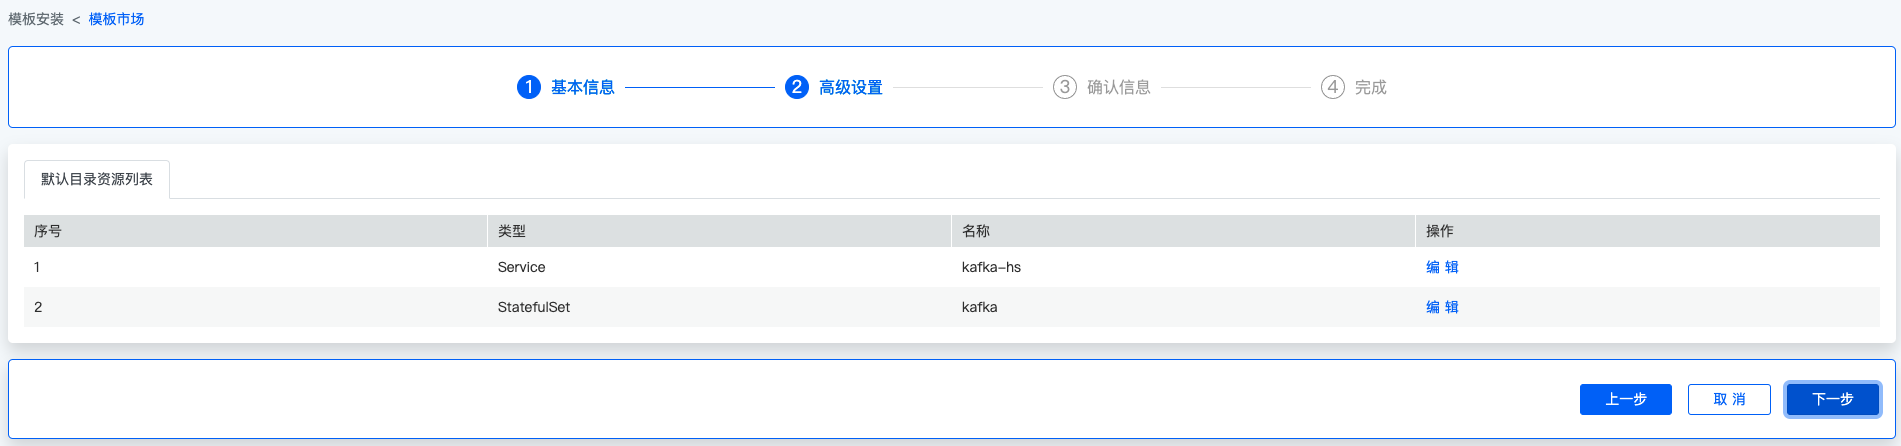Open the 模板市场 breadcrumb link
This screenshot has height=446, width=1901.
(x=117, y=19)
